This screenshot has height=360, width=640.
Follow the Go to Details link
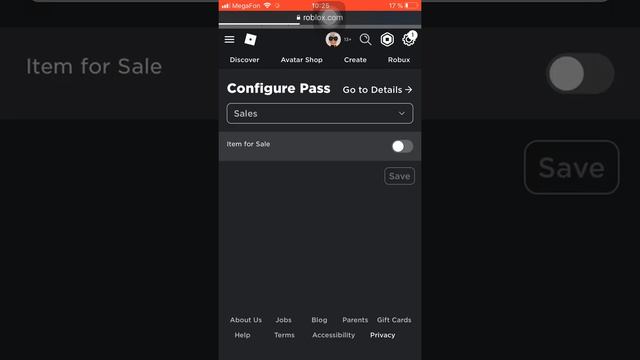377,90
